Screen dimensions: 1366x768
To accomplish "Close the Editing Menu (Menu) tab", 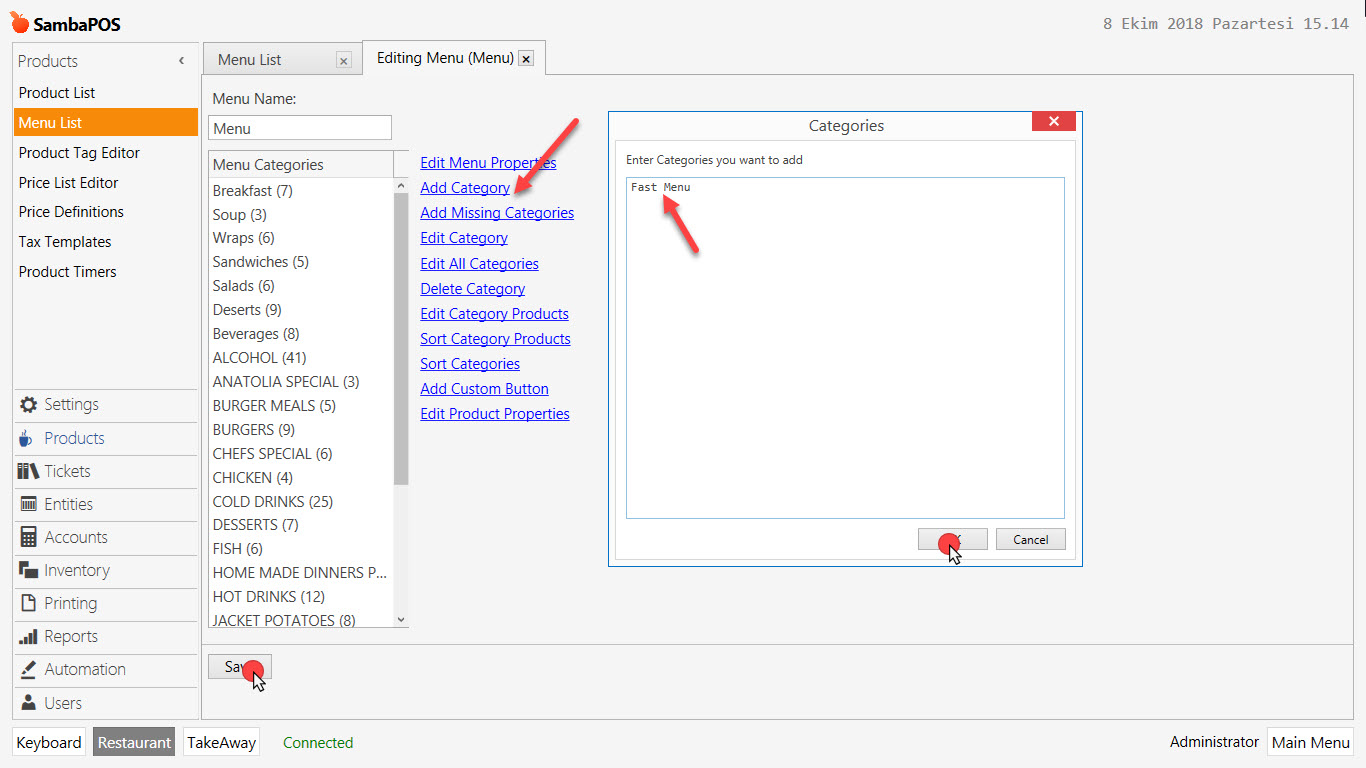I will coord(526,59).
